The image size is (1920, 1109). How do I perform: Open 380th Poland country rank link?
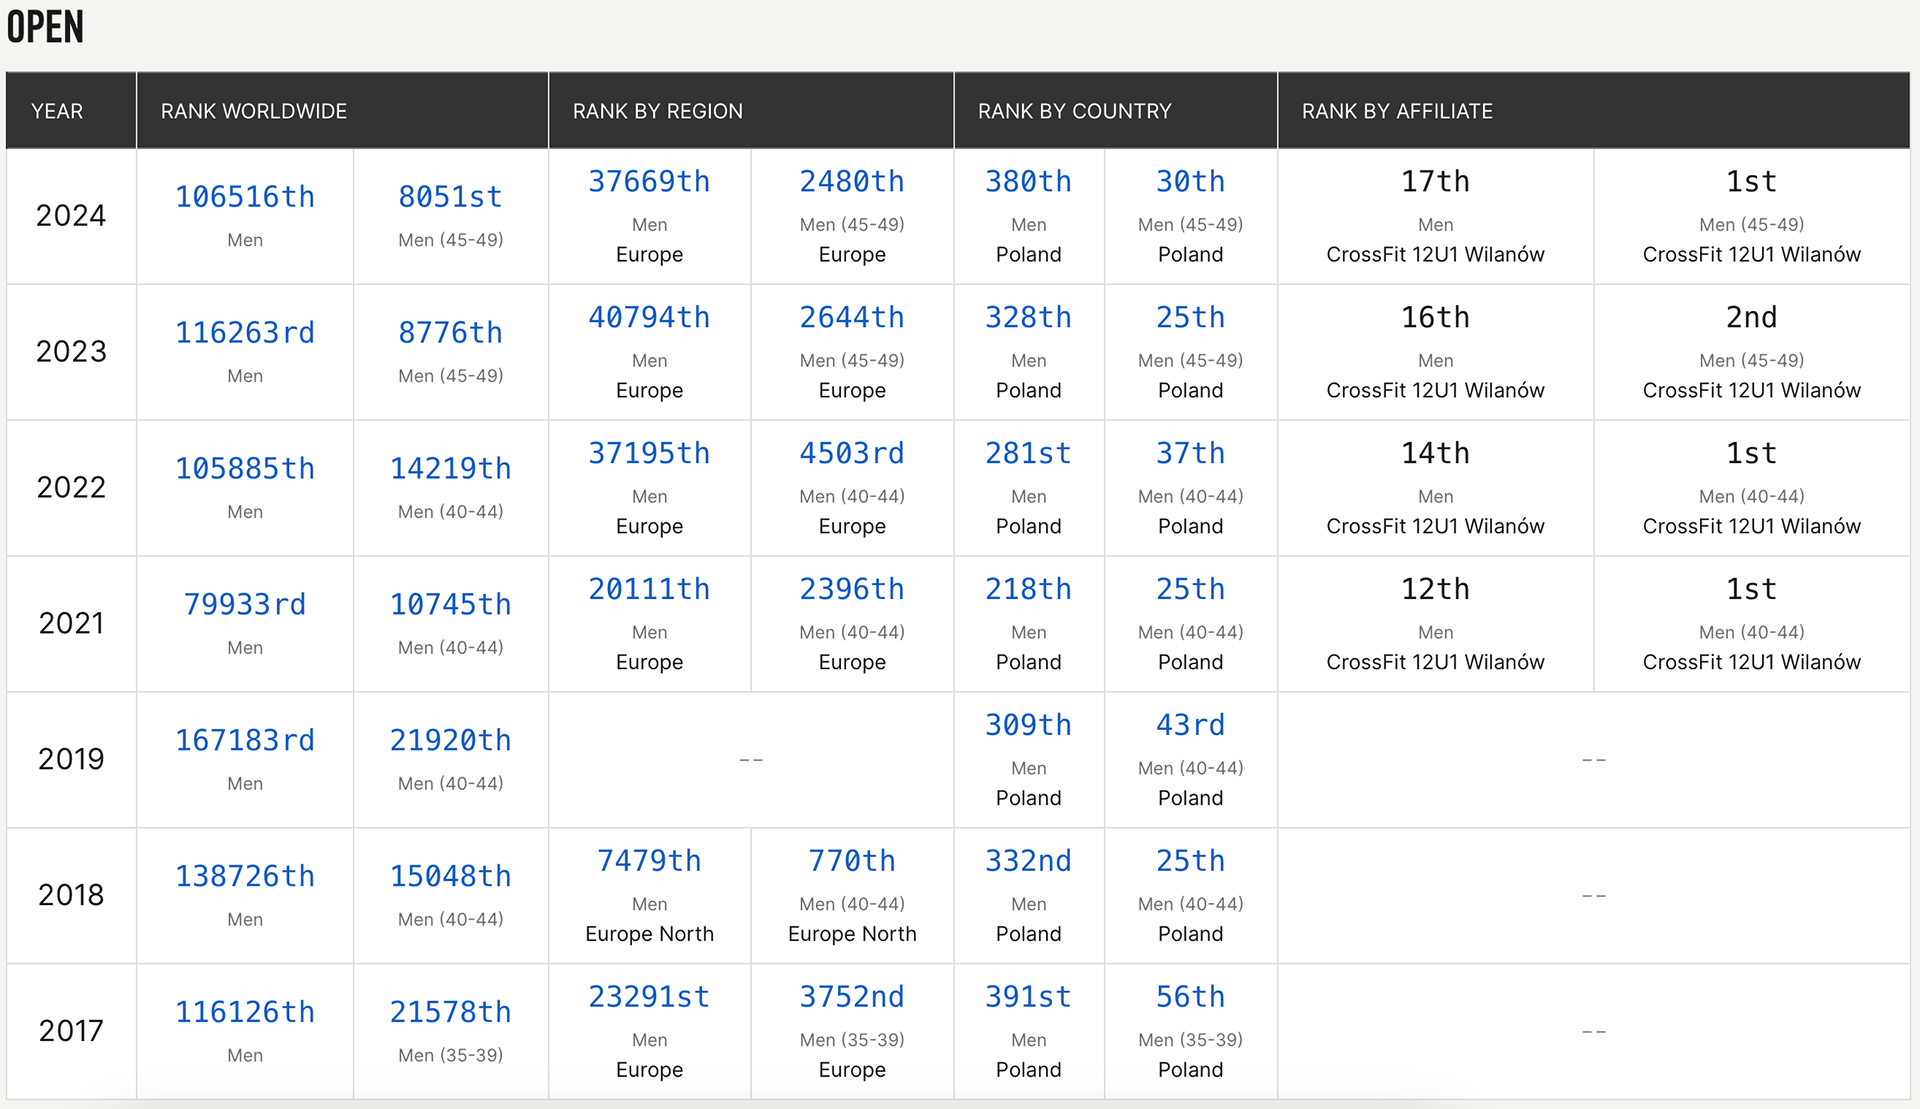(x=1028, y=182)
